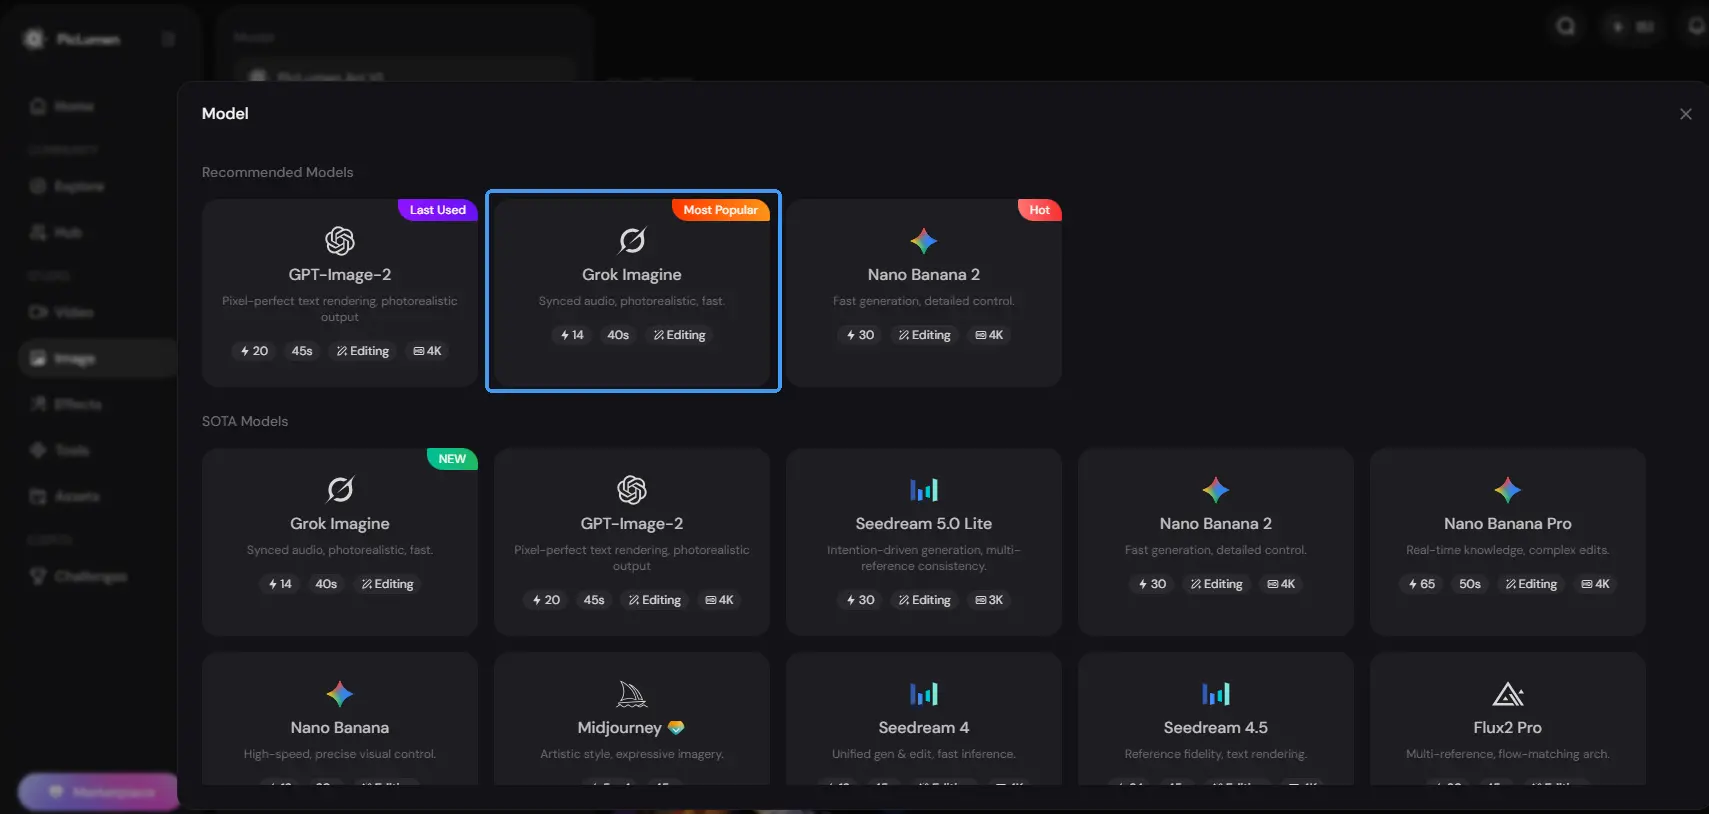This screenshot has height=814, width=1709.
Task: Click the Most Popular badge
Action: (721, 210)
